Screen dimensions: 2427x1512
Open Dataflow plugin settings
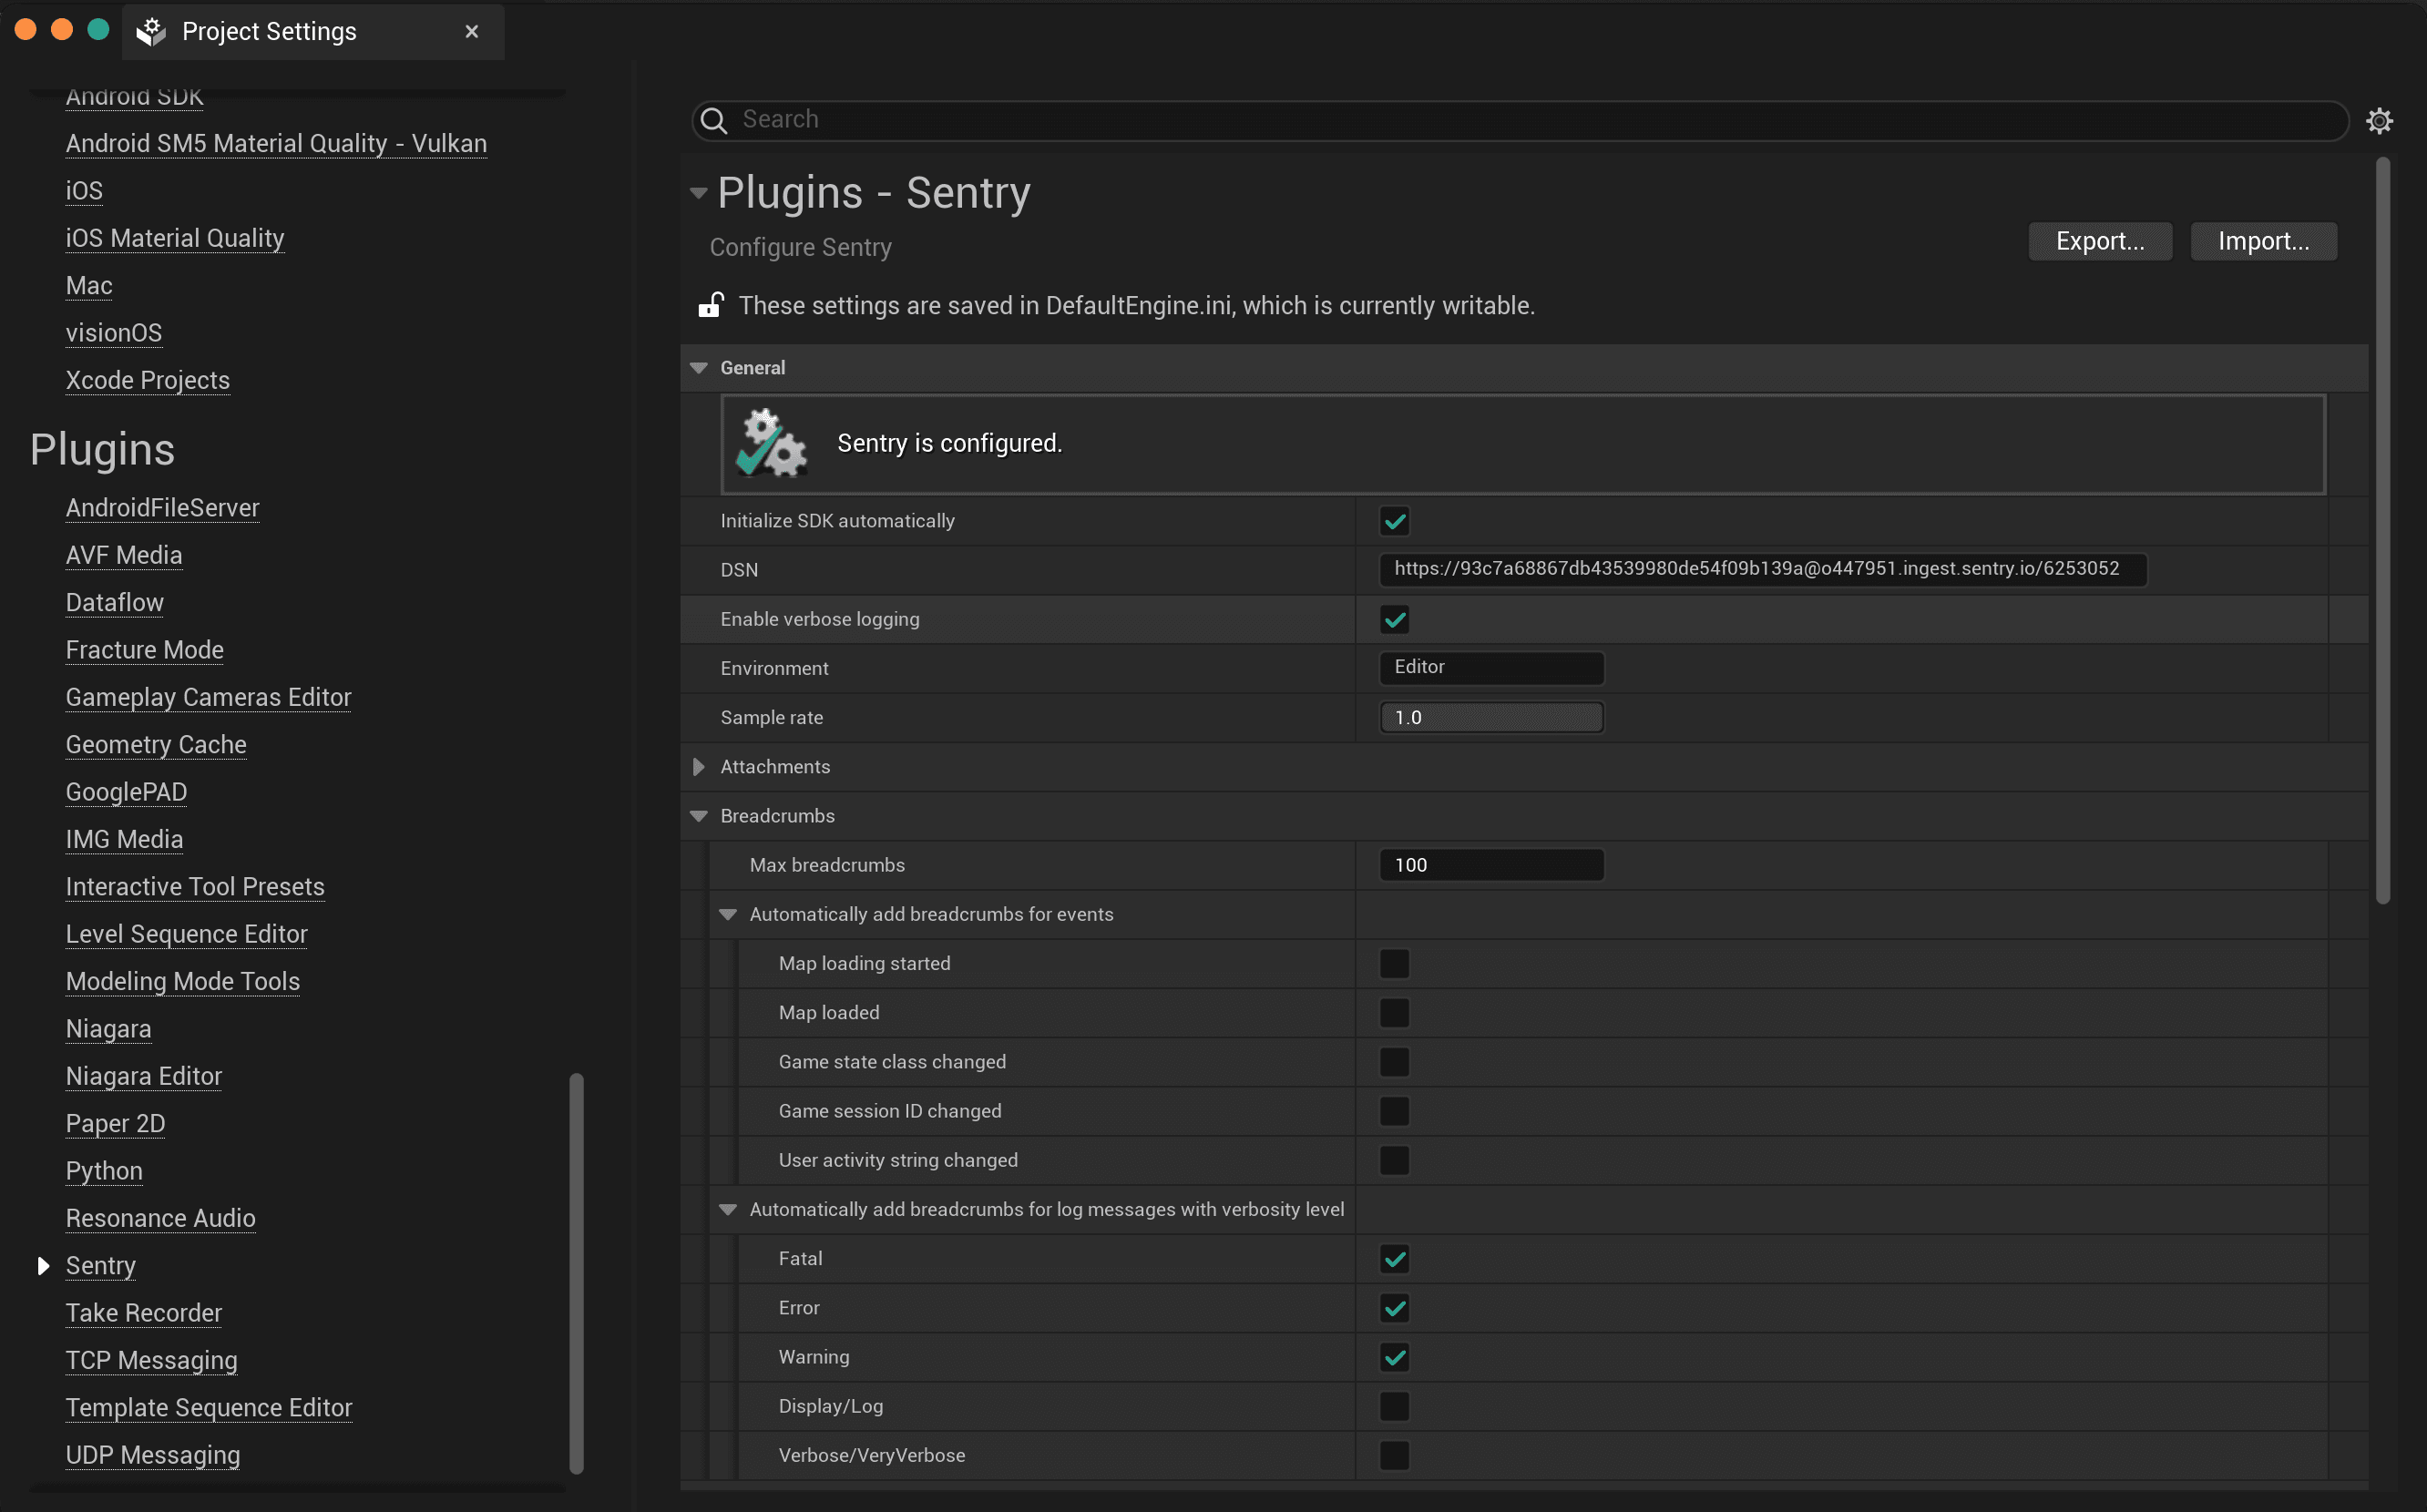[114, 603]
